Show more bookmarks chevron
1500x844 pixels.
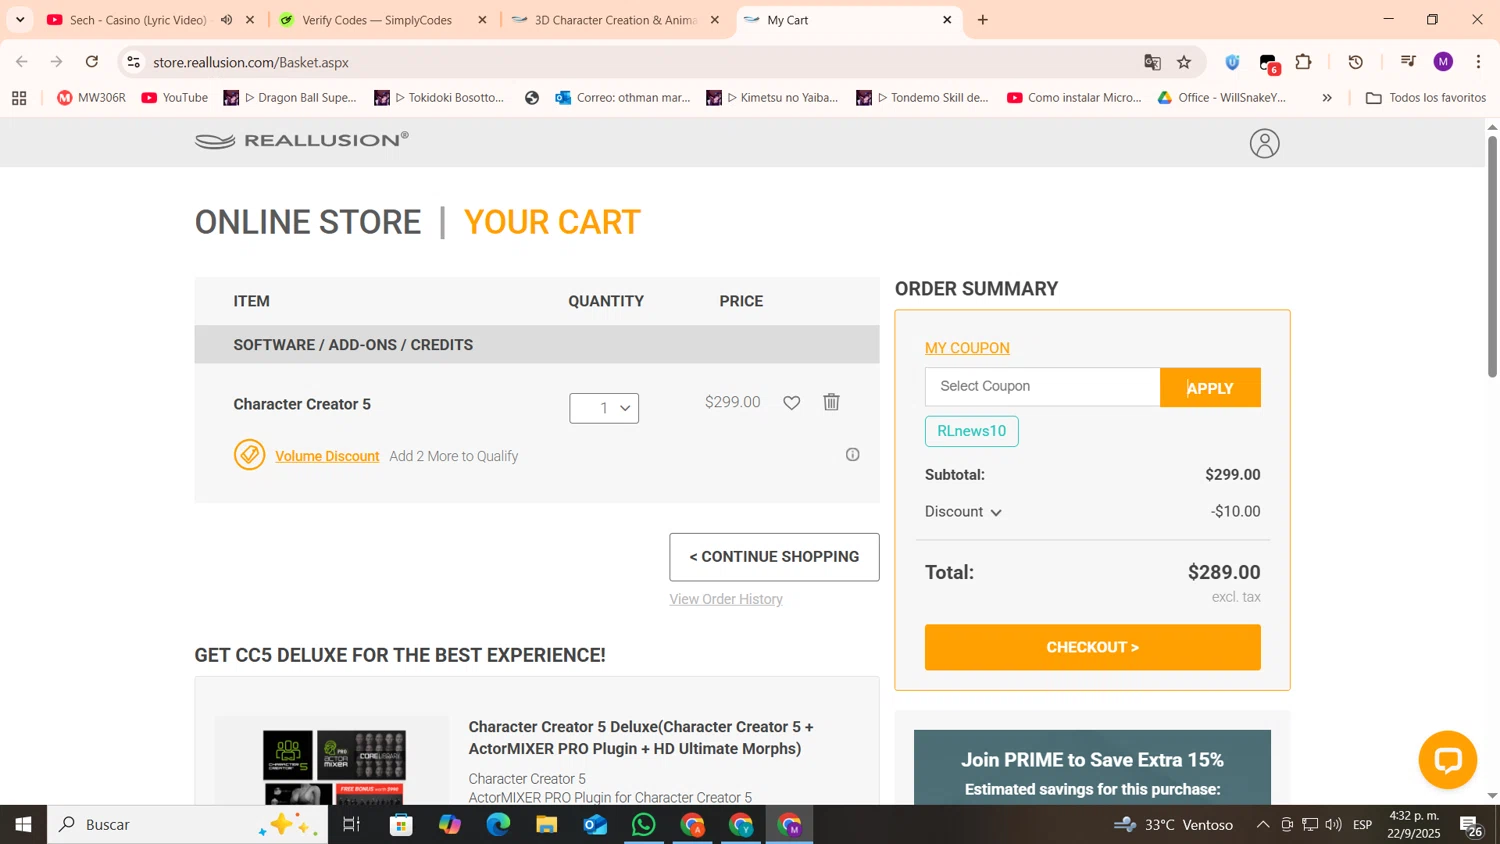(1327, 98)
